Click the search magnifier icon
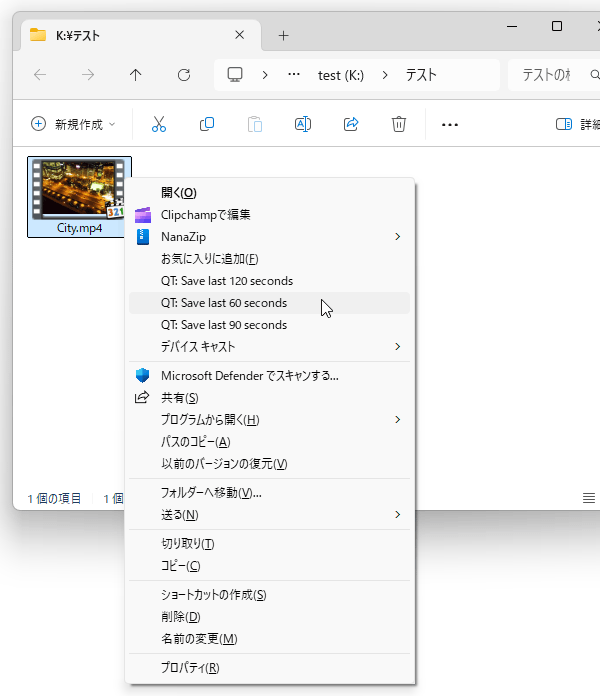 [x=595, y=75]
